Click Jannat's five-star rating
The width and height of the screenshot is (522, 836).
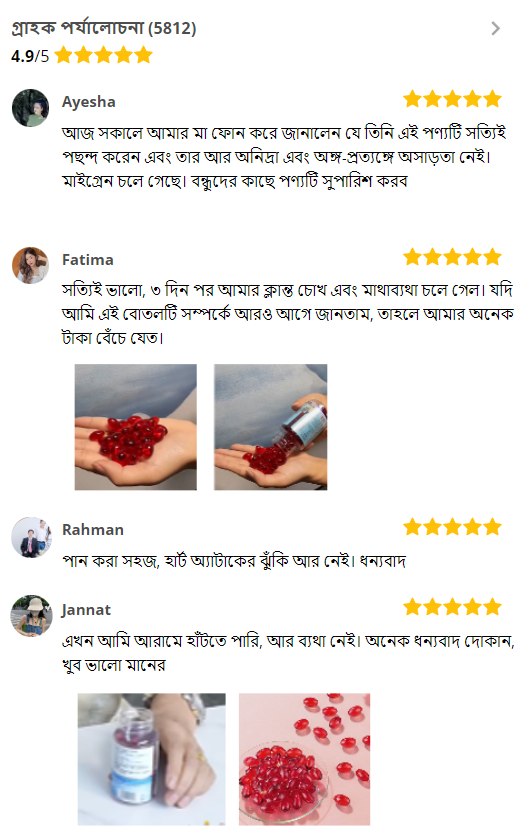(x=452, y=607)
